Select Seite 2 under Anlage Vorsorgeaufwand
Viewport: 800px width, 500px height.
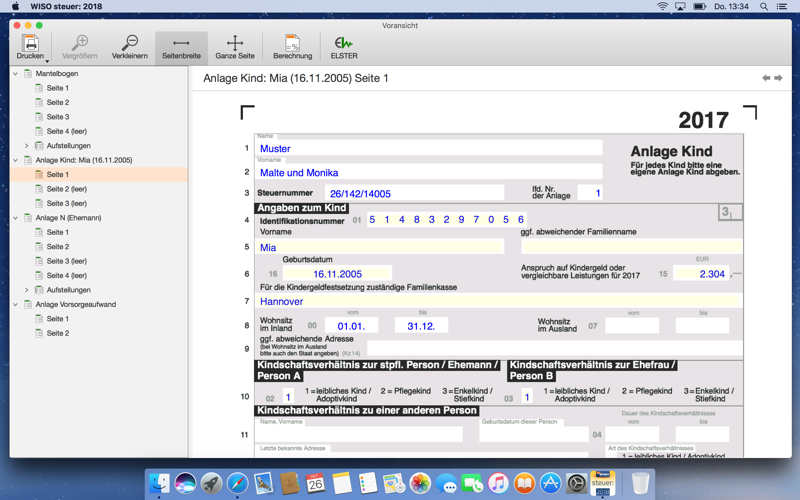click(x=57, y=333)
